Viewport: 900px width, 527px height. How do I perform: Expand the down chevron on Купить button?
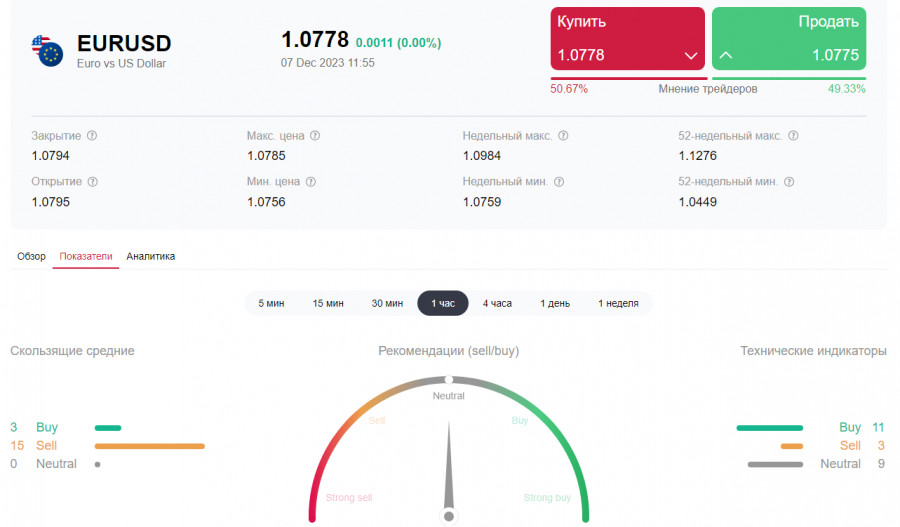[690, 56]
